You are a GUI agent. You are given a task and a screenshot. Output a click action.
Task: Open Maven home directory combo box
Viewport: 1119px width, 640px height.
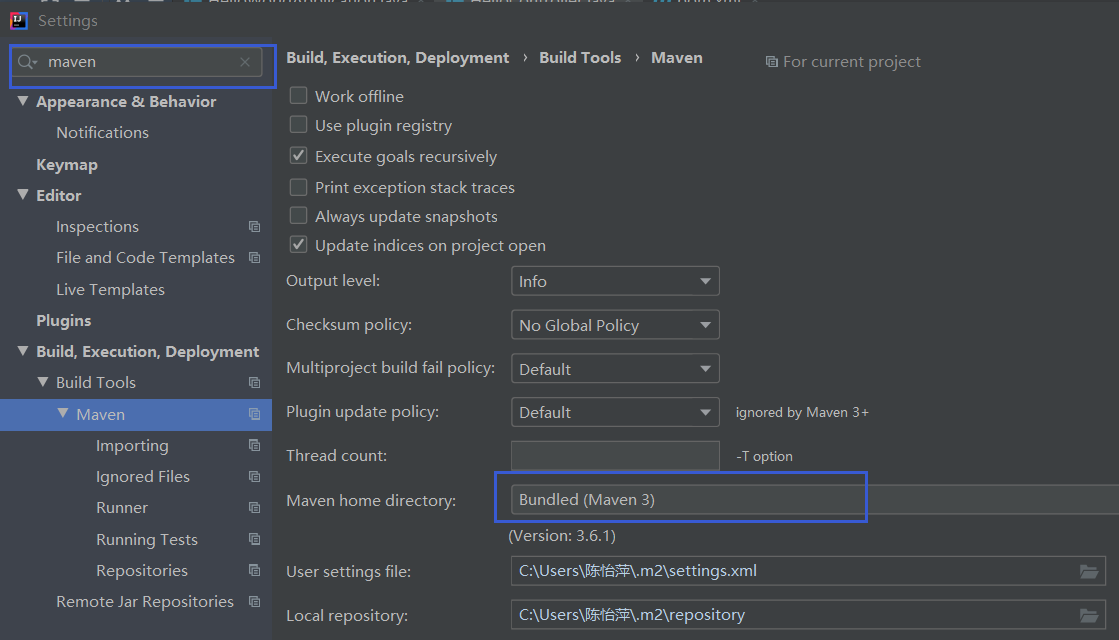coord(814,499)
